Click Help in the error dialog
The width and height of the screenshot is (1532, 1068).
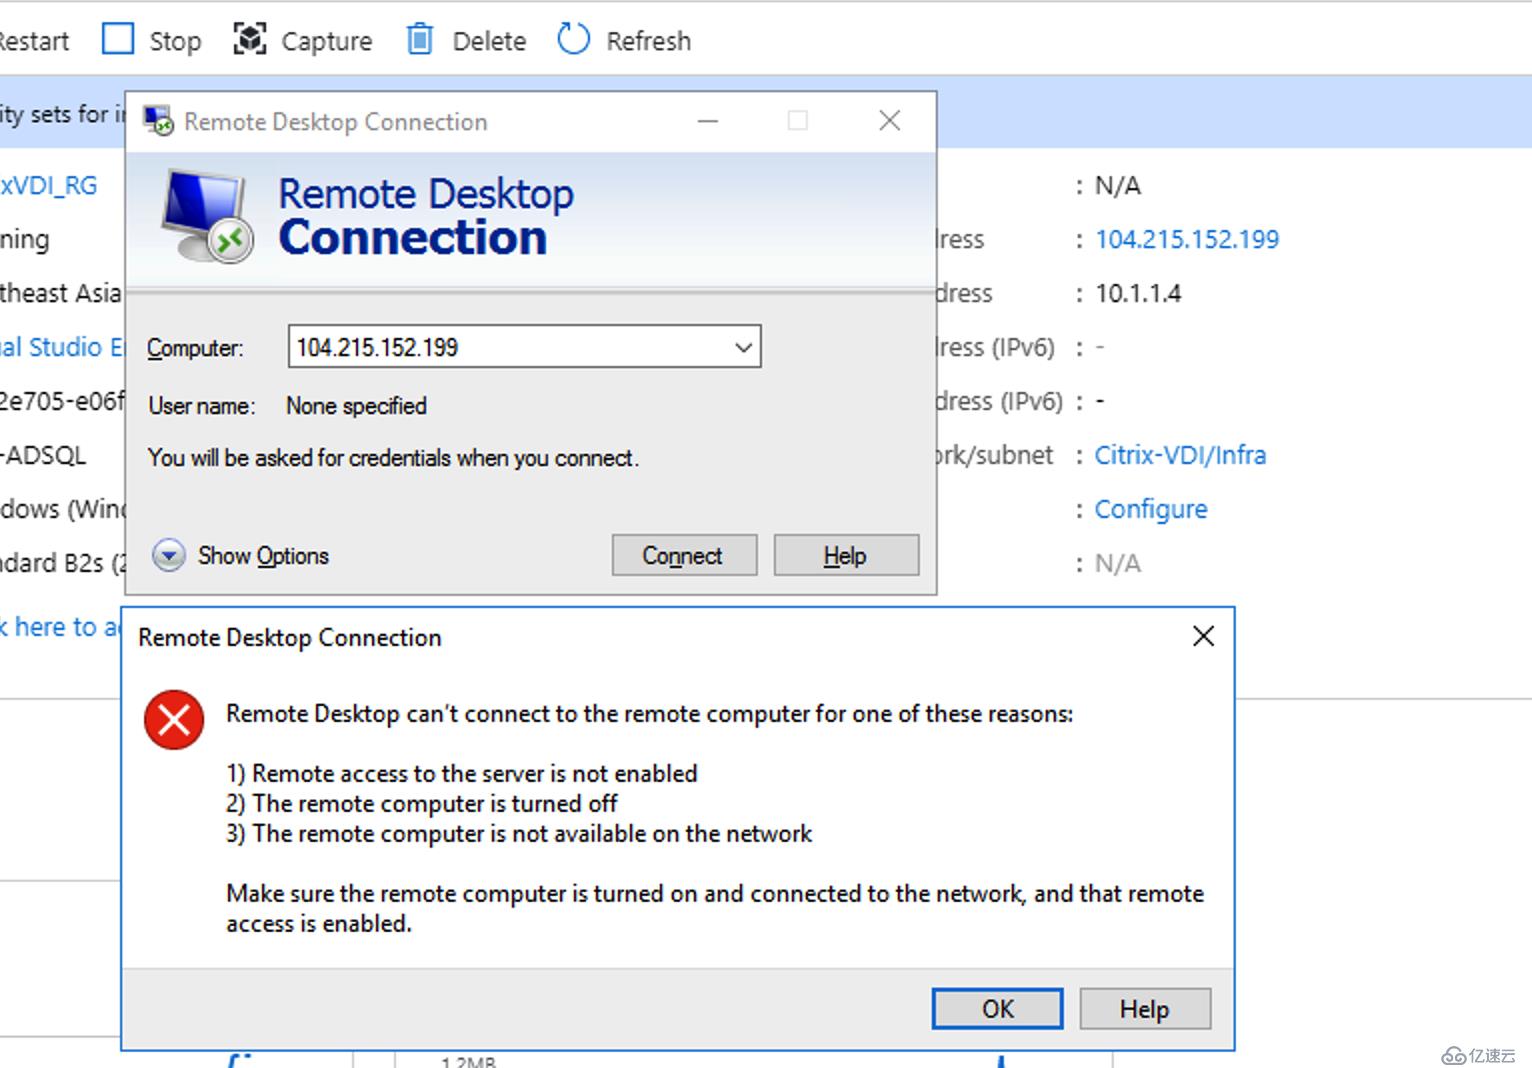coord(1145,1009)
